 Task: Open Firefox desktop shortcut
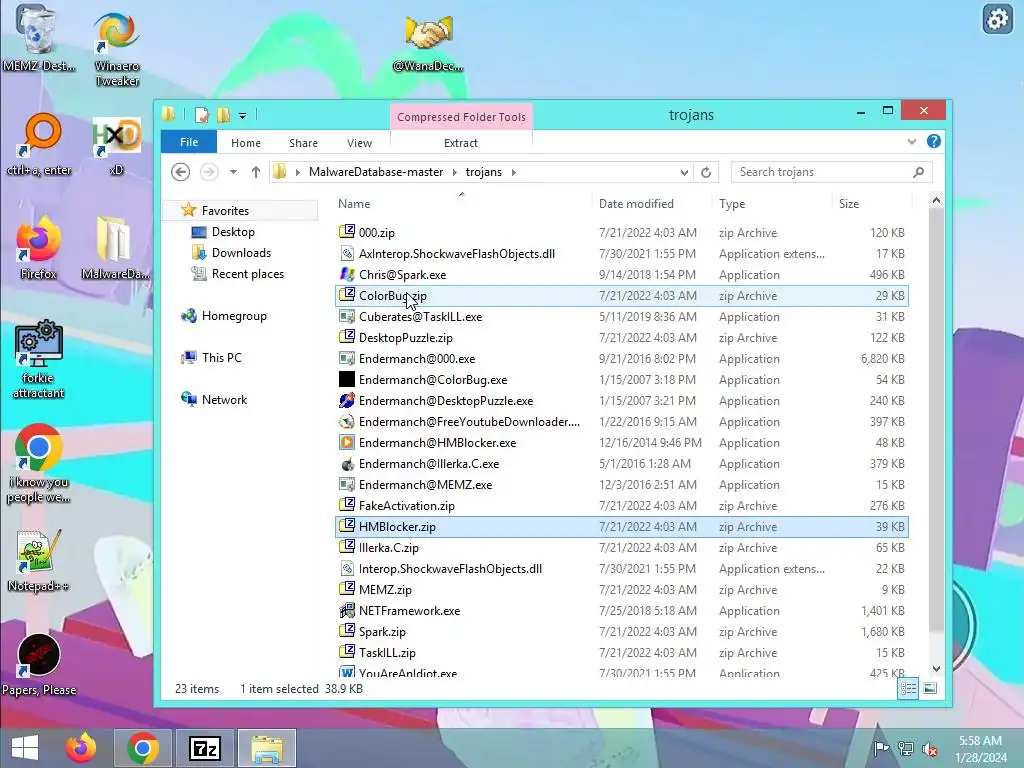click(x=38, y=247)
